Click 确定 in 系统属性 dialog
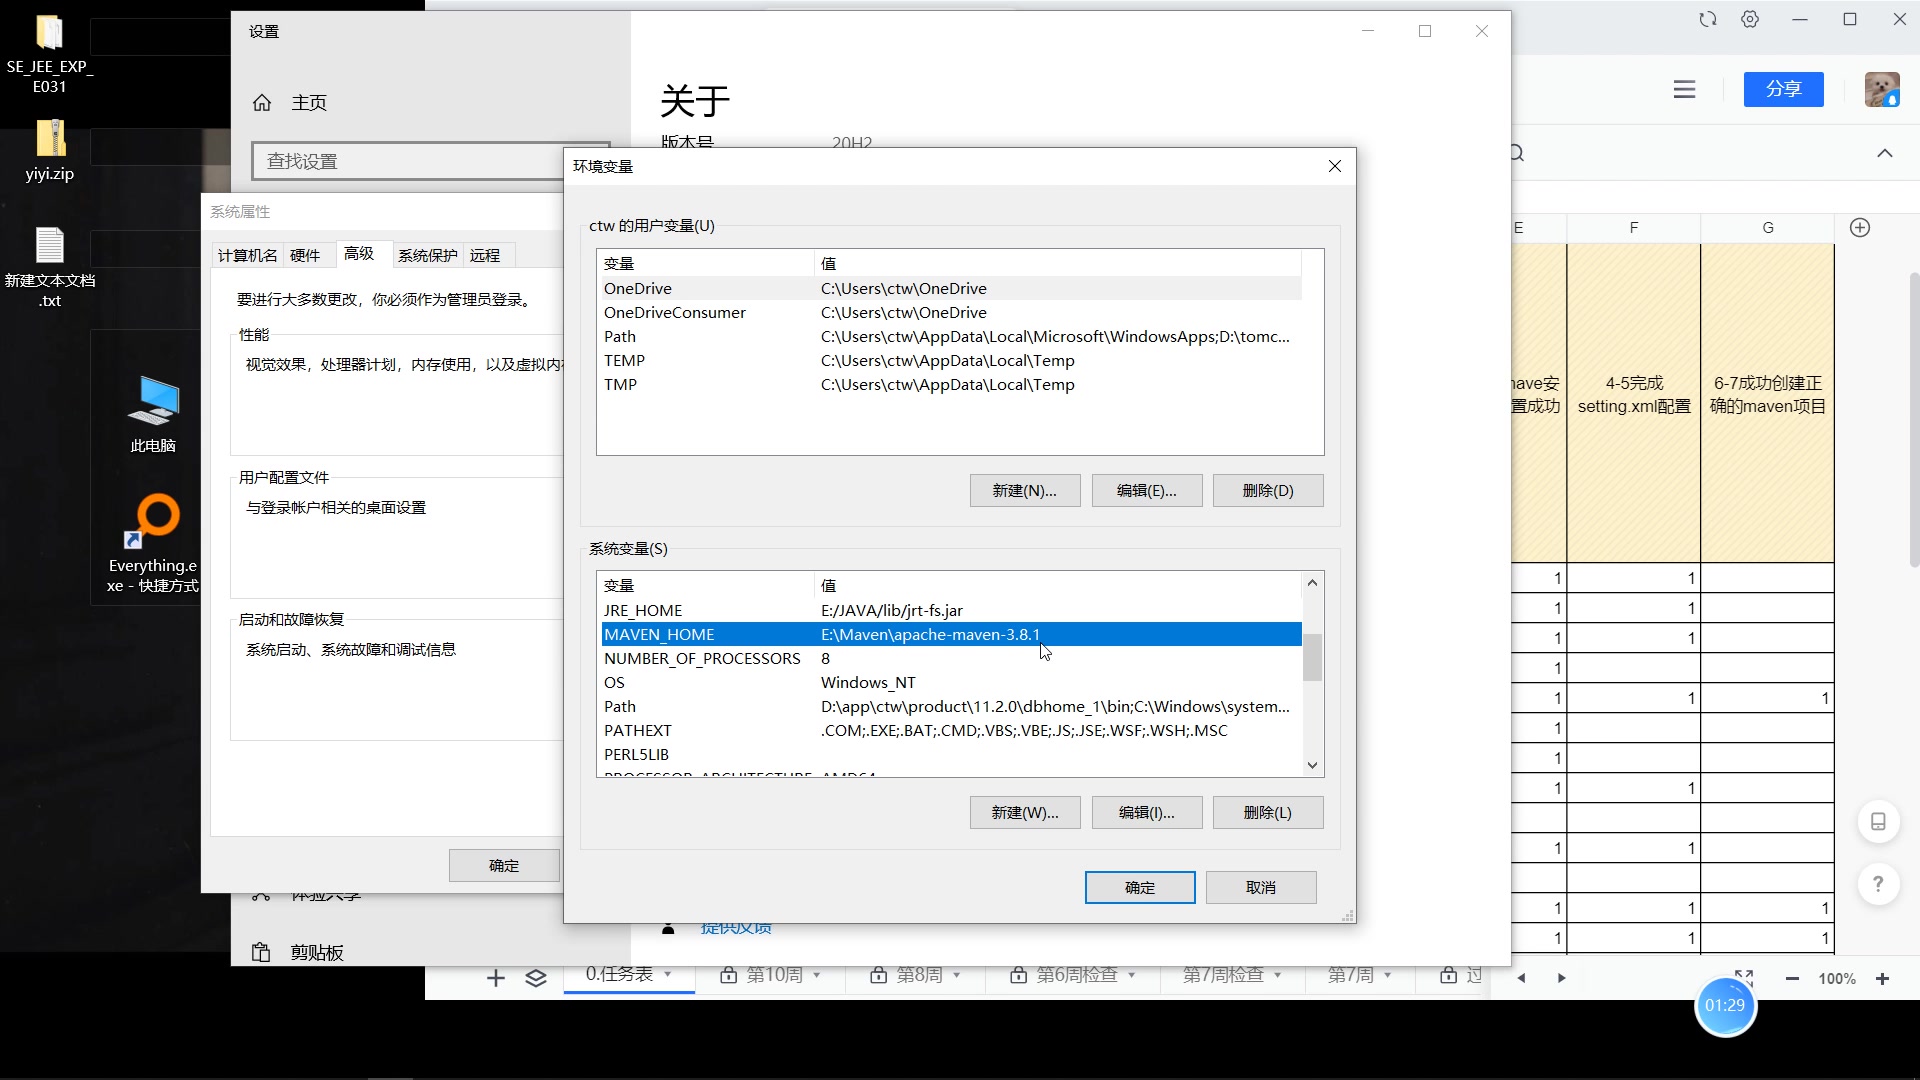This screenshot has height=1080, width=1920. point(504,865)
